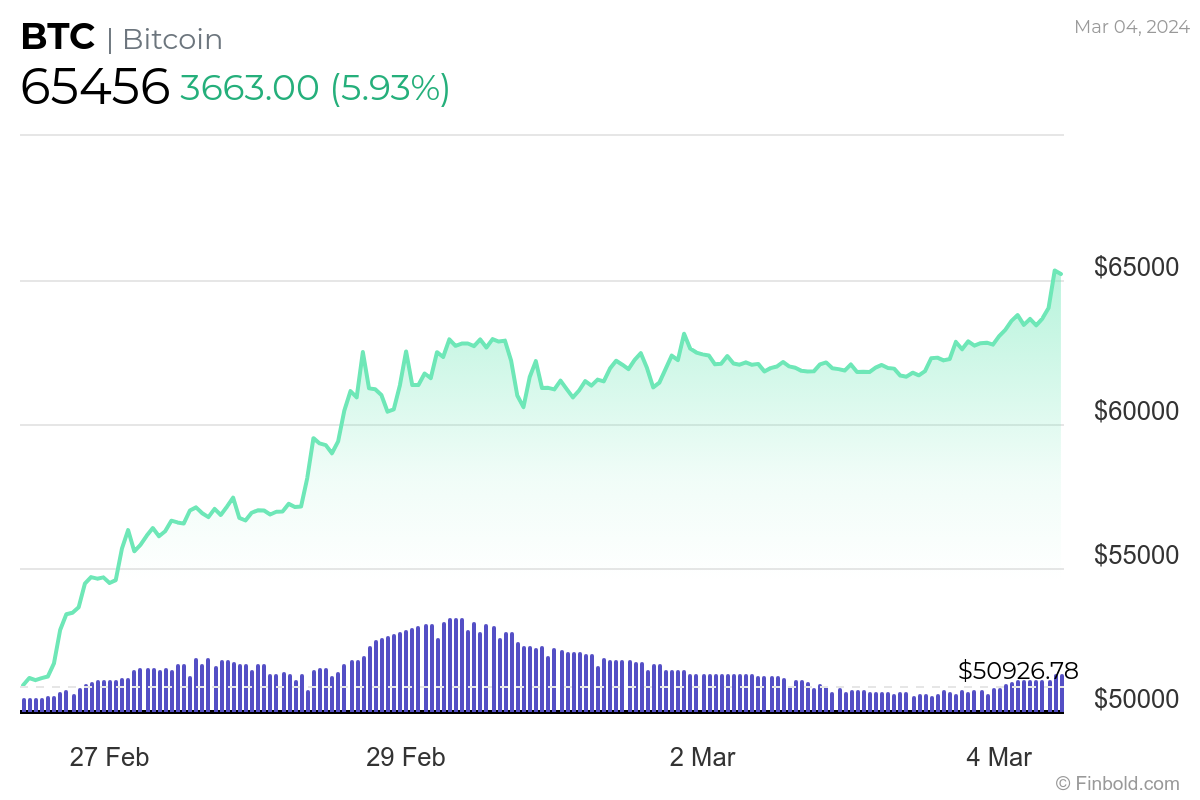This screenshot has width=1200, height=800.
Task: Click the $55000 axis label
Action: tap(1137, 555)
